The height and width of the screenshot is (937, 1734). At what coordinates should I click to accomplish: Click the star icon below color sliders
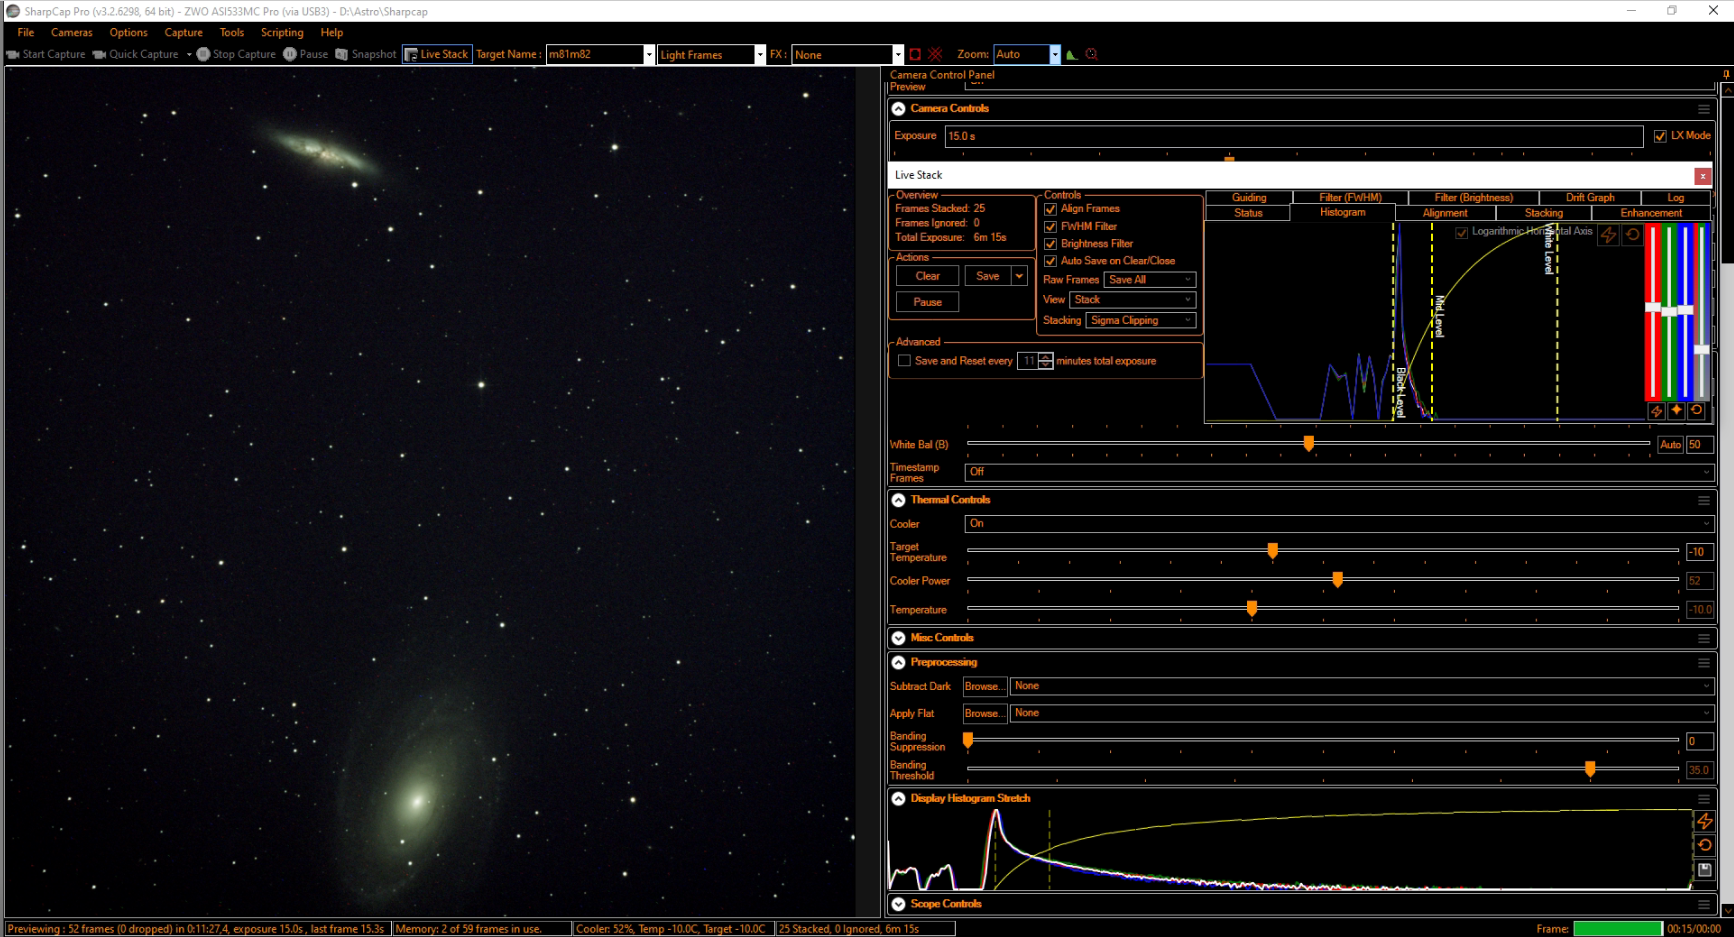tap(1676, 411)
